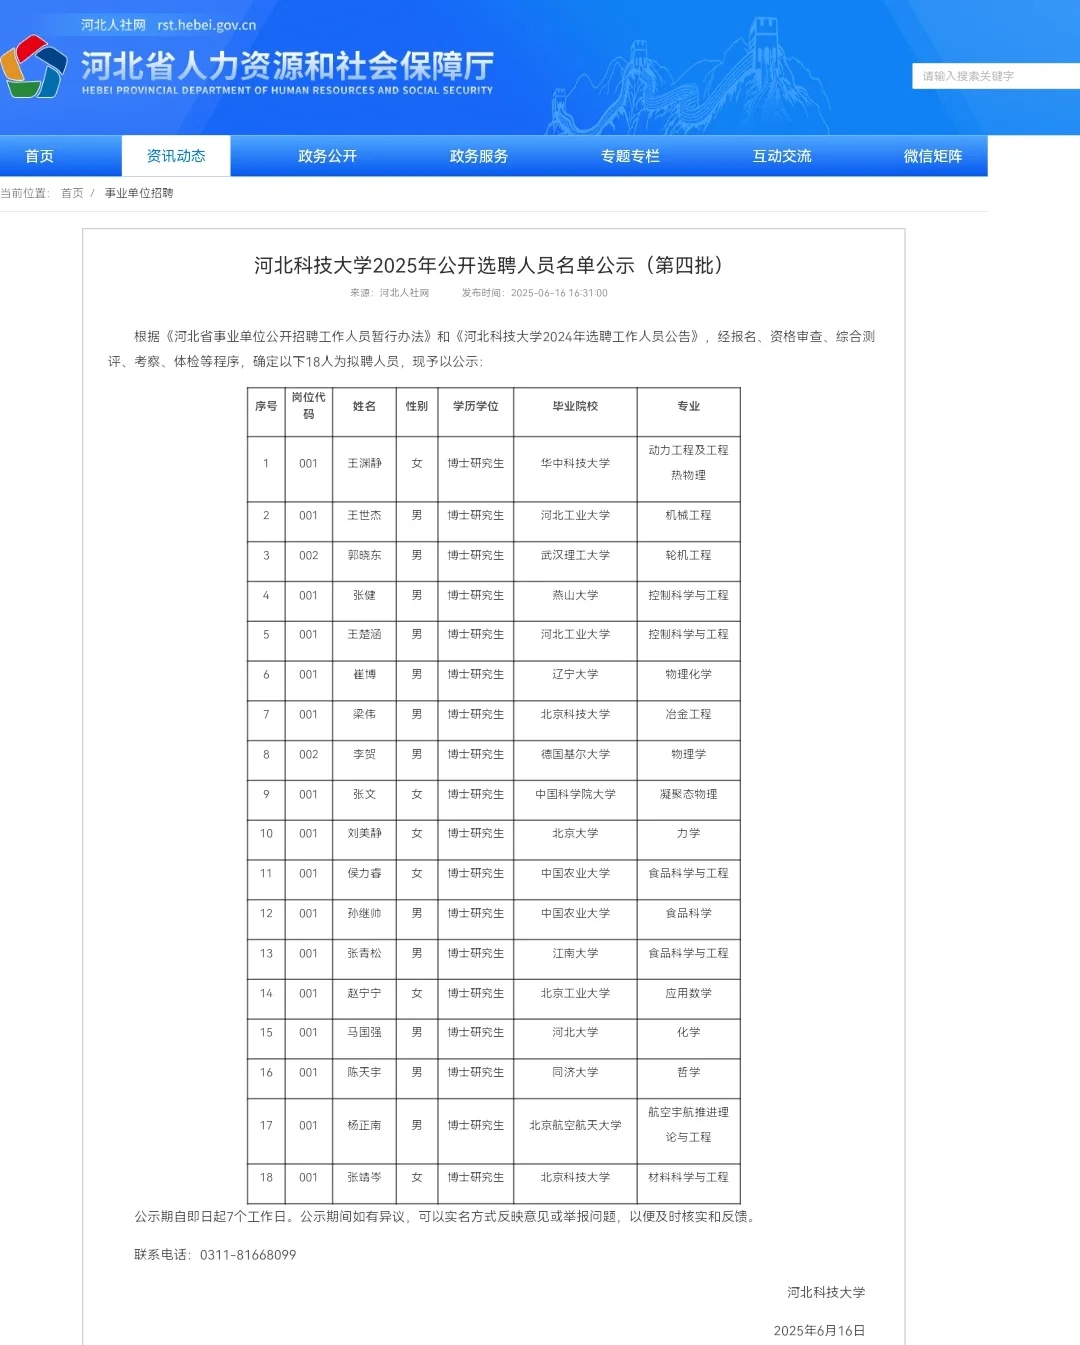Image resolution: width=1080 pixels, height=1345 pixels.
Task: Click the announcement title about 河北科技大学 selection
Action: pyautogui.click(x=488, y=267)
